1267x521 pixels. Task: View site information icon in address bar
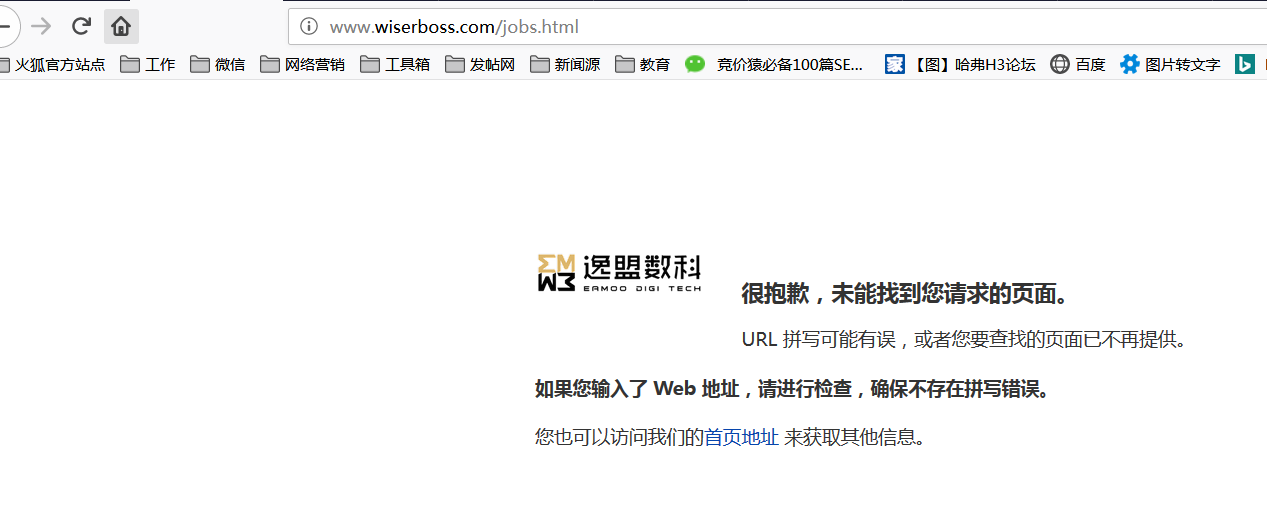point(309,27)
